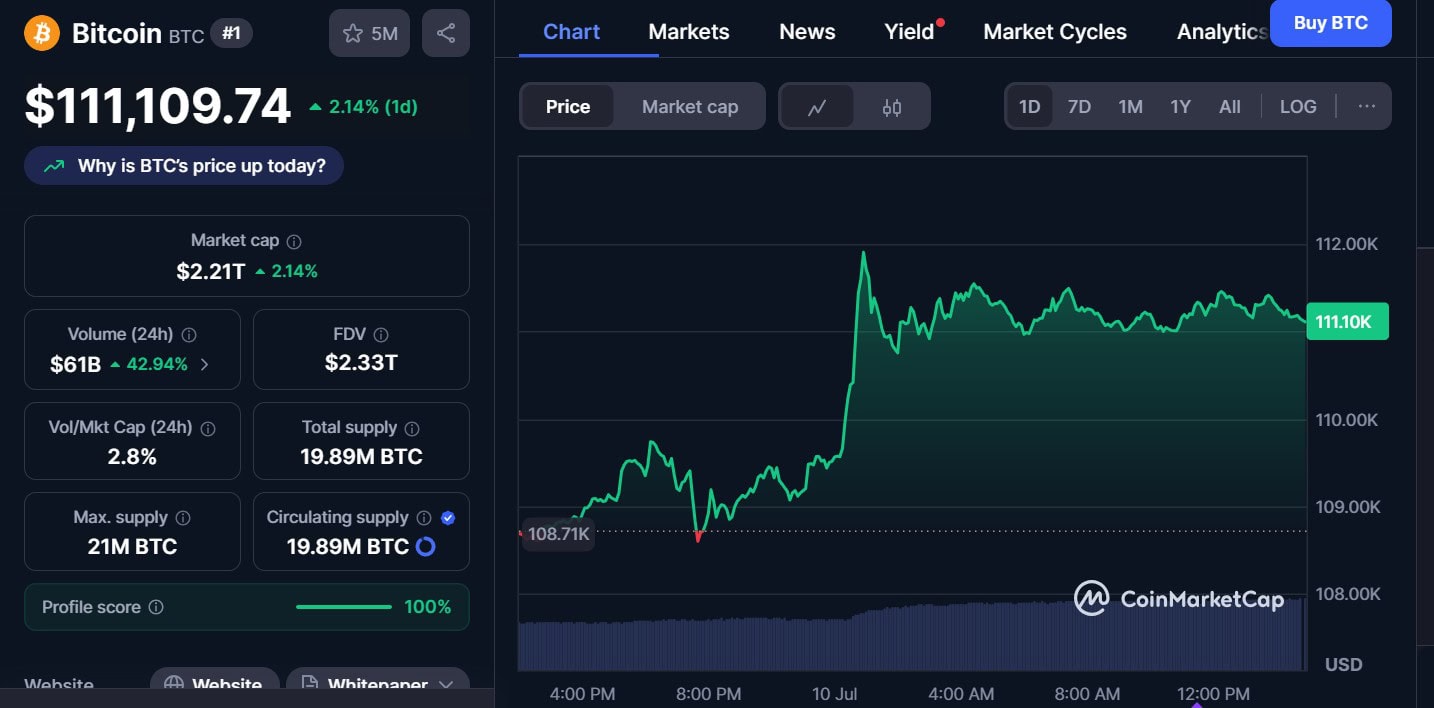Click info icon next to Market cap
Image resolution: width=1434 pixels, height=708 pixels.
(294, 241)
